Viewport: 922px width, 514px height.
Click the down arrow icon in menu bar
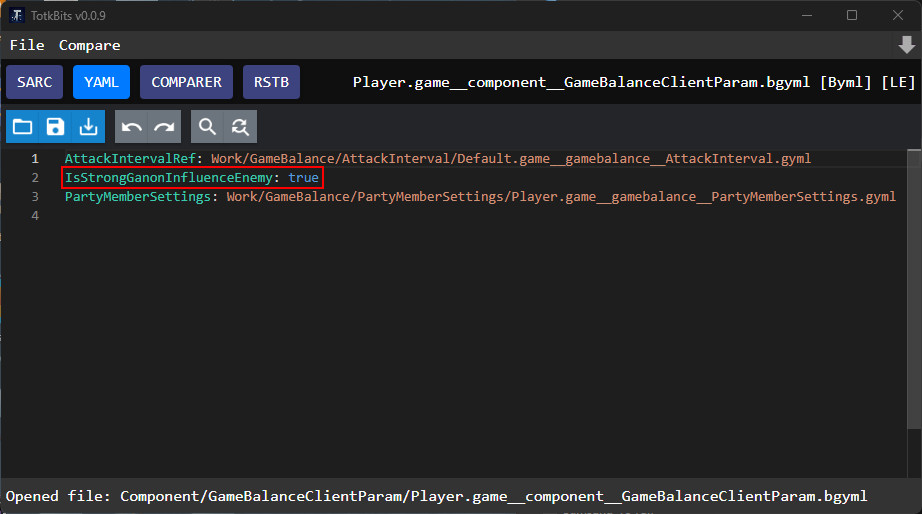[906, 45]
